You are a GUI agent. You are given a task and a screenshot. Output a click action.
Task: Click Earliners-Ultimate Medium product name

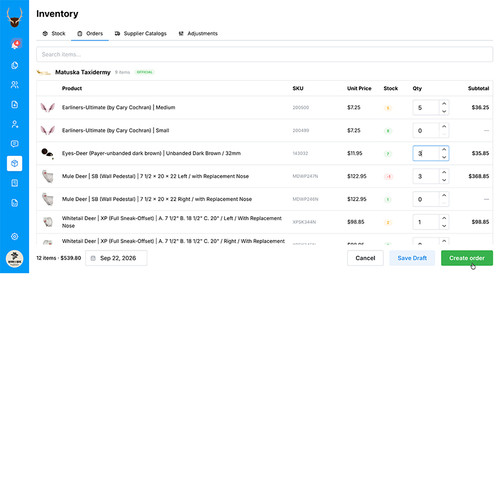[118, 107]
